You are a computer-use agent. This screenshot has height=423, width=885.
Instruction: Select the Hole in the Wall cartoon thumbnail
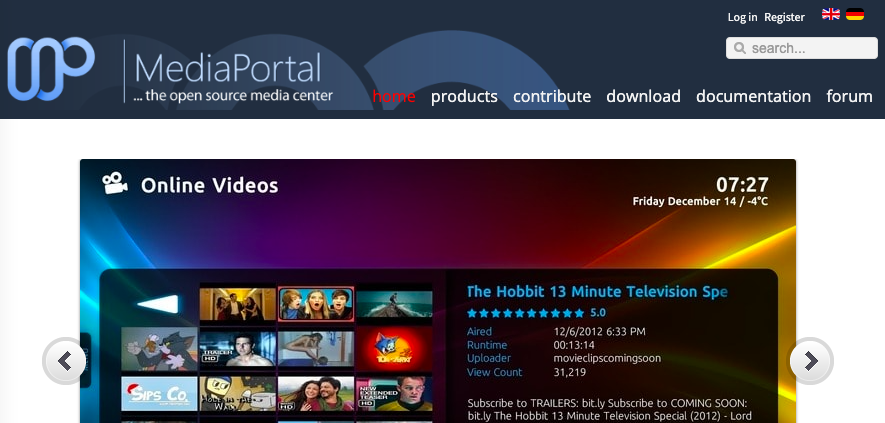(x=238, y=394)
